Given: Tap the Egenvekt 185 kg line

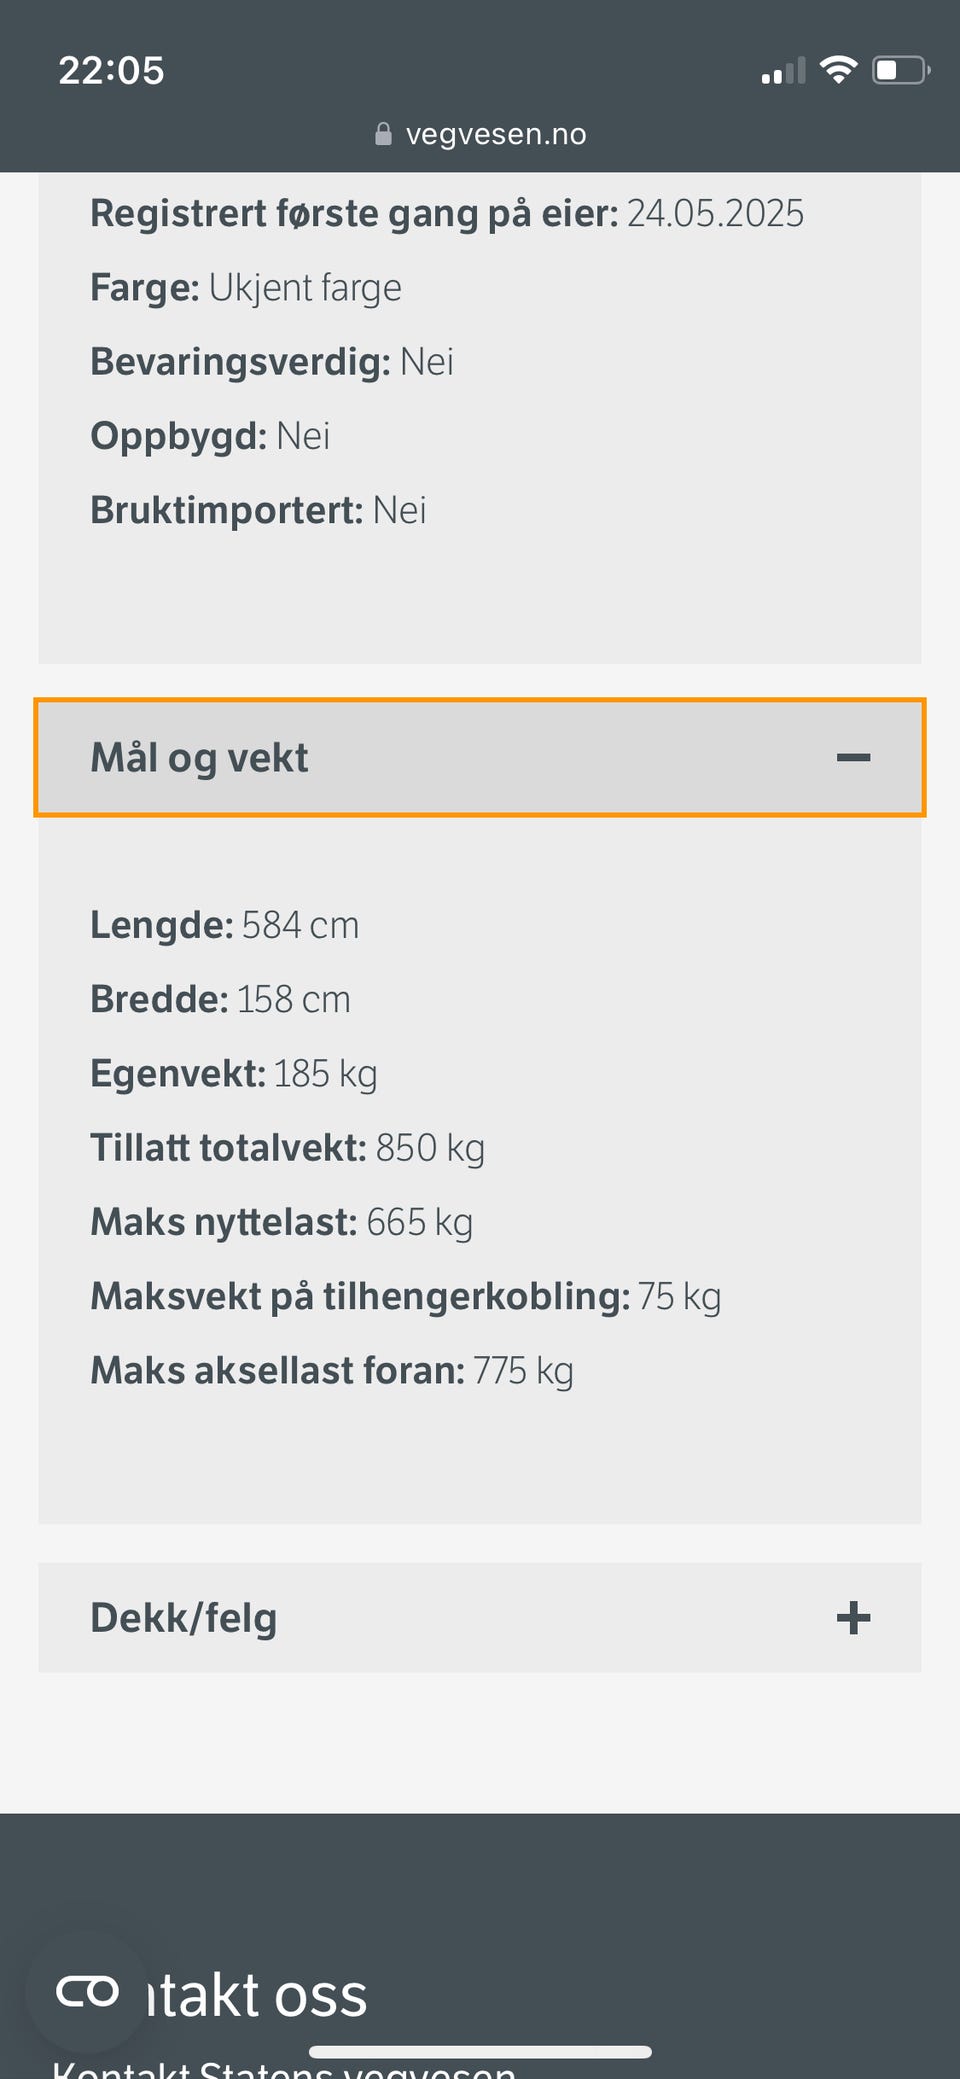Looking at the screenshot, I should [234, 1074].
